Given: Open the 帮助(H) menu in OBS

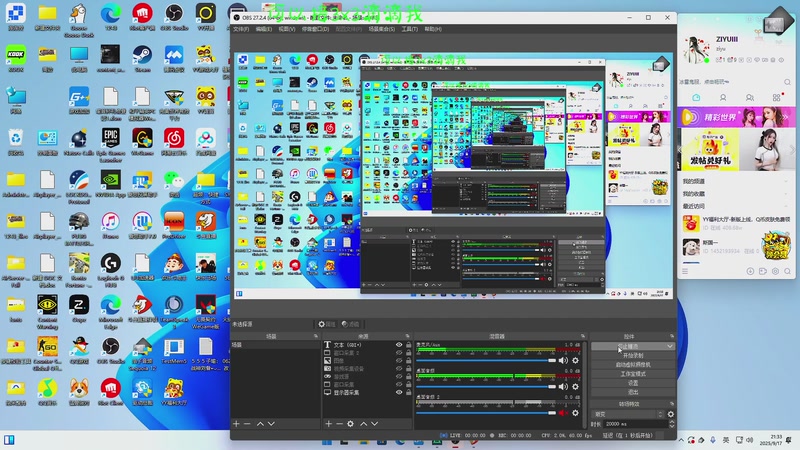Looking at the screenshot, I should click(x=433, y=29).
